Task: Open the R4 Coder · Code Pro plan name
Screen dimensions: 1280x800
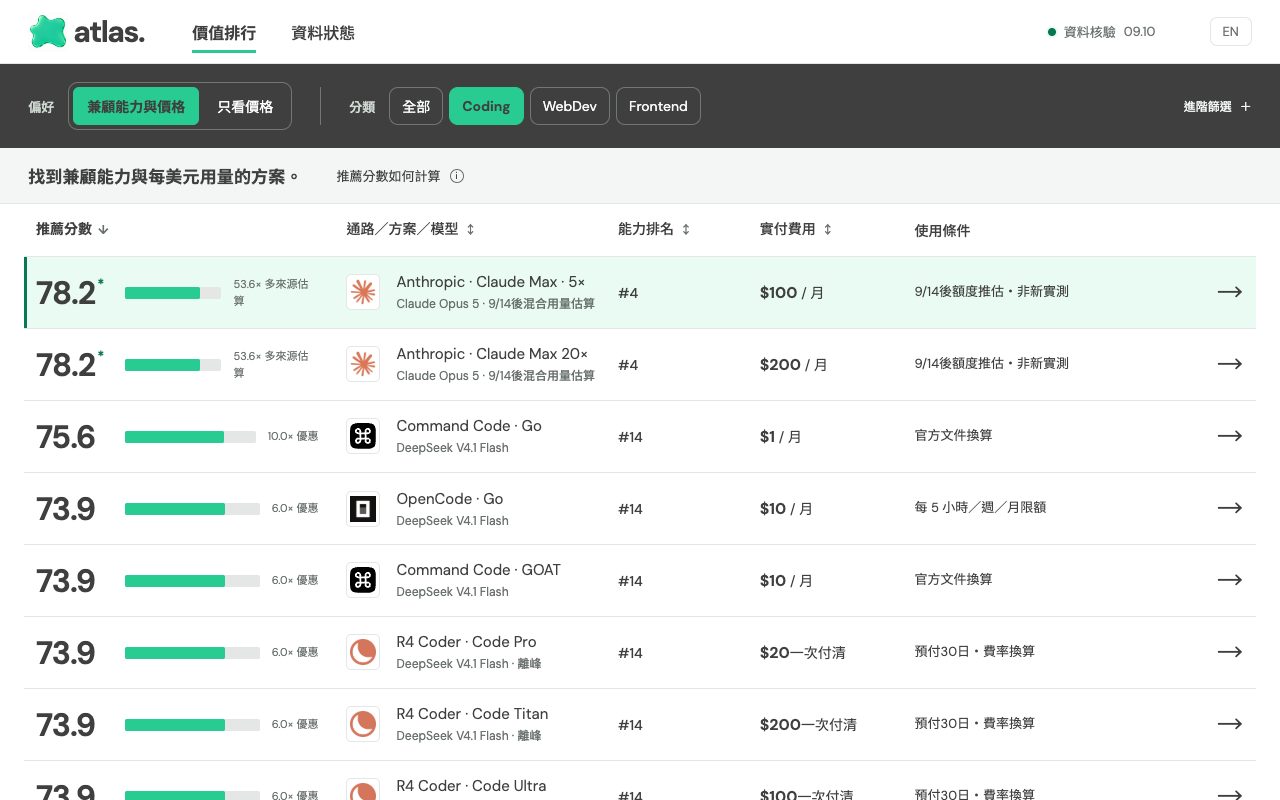Action: coord(466,642)
